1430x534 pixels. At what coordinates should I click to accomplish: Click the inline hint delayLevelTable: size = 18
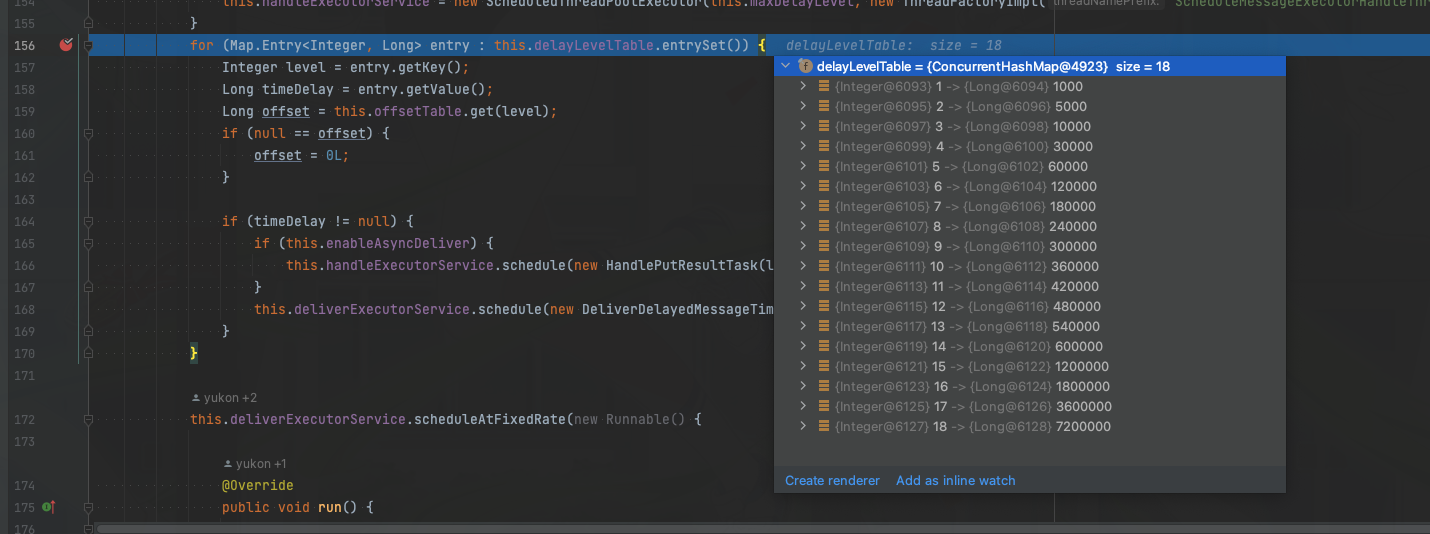pyautogui.click(x=894, y=46)
